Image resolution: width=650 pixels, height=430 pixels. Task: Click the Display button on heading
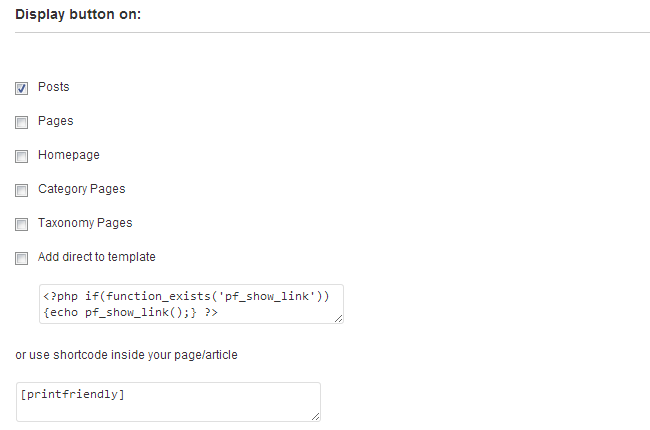(78, 15)
